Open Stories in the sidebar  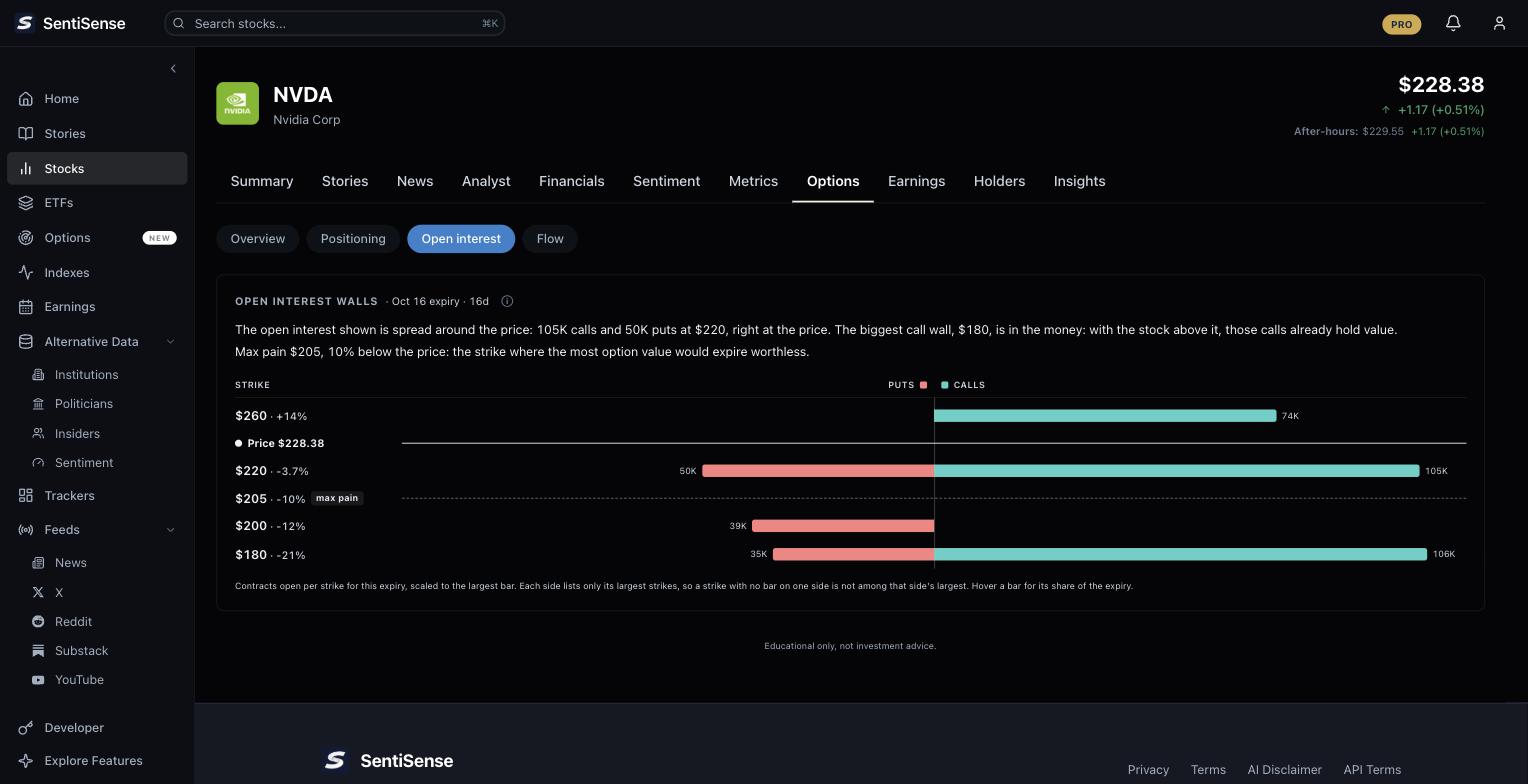pyautogui.click(x=97, y=134)
